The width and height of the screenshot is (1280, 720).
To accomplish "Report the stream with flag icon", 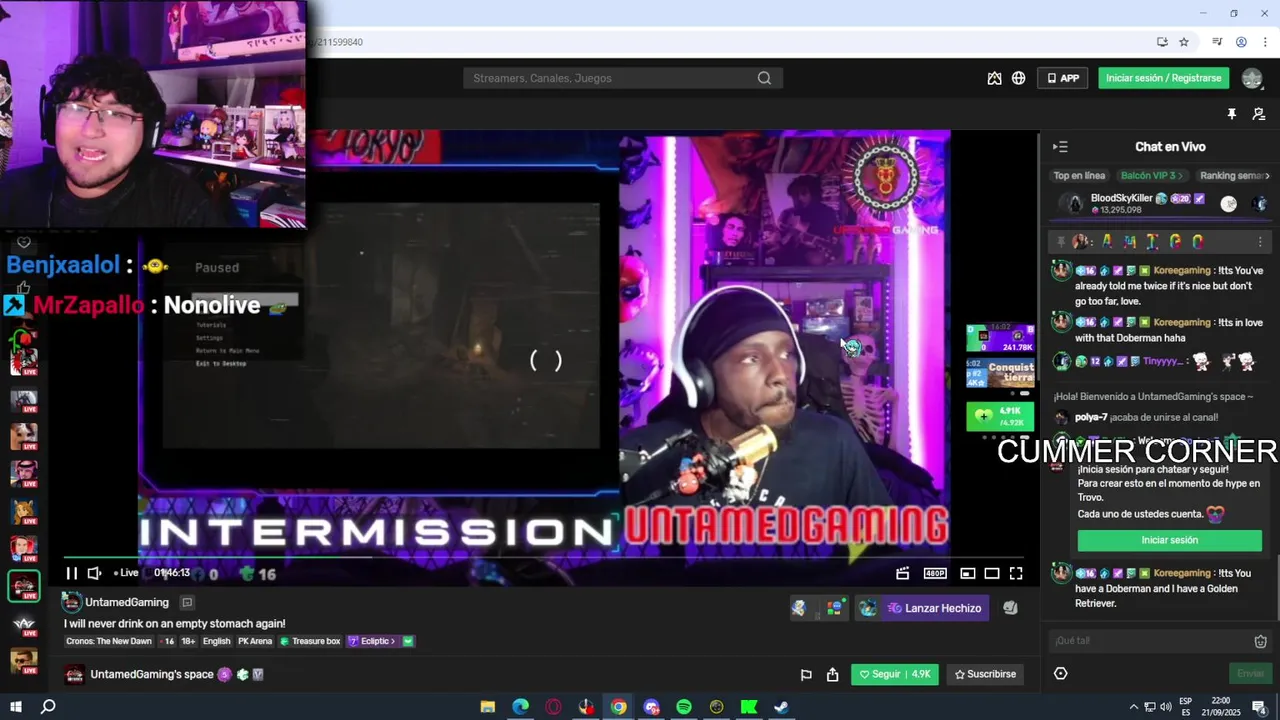I will click(806, 674).
